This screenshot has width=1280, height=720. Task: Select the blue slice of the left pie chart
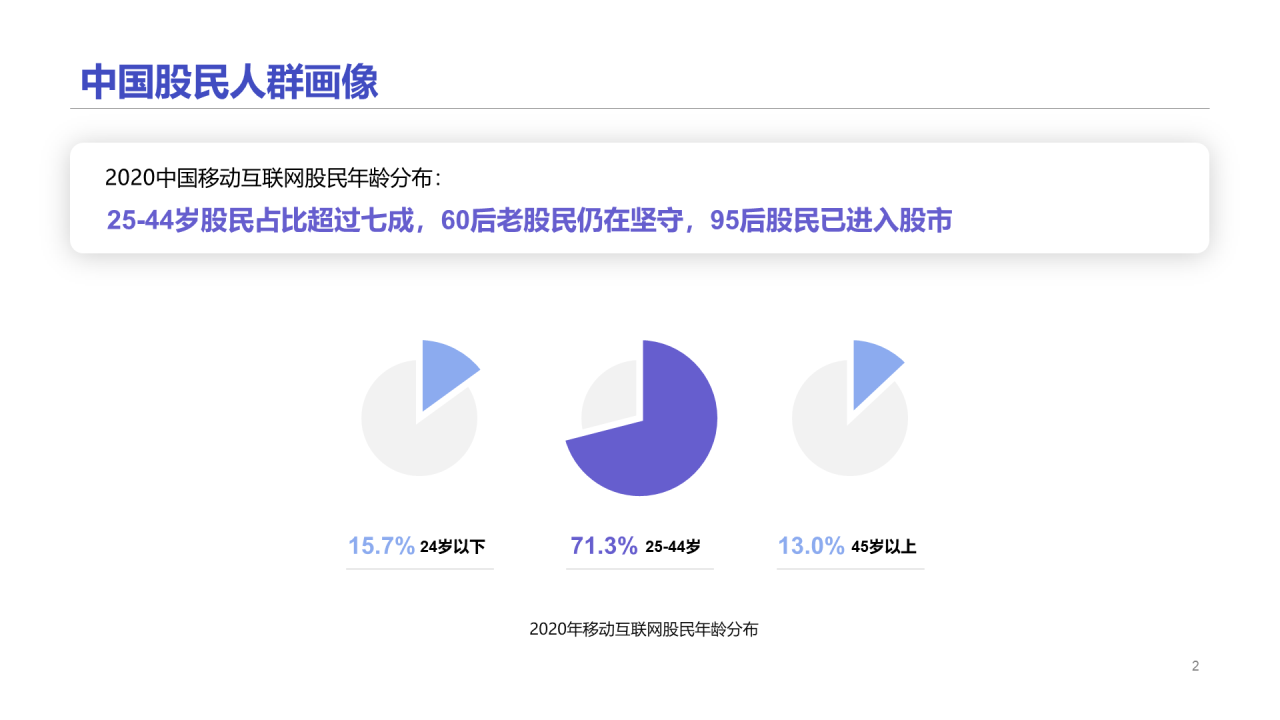444,370
